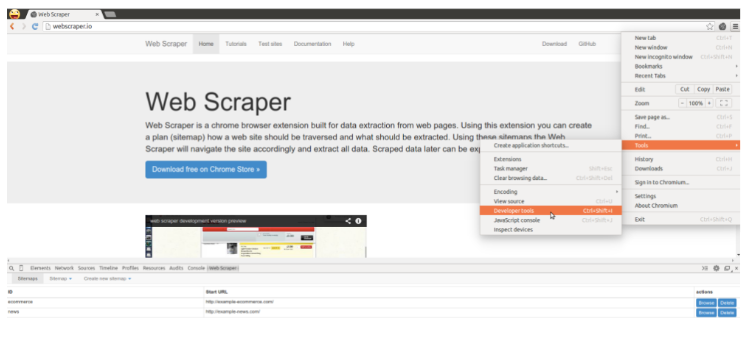This screenshot has height=360, width=752.
Task: Open DevTools settings gear icon
Action: pyautogui.click(x=716, y=268)
